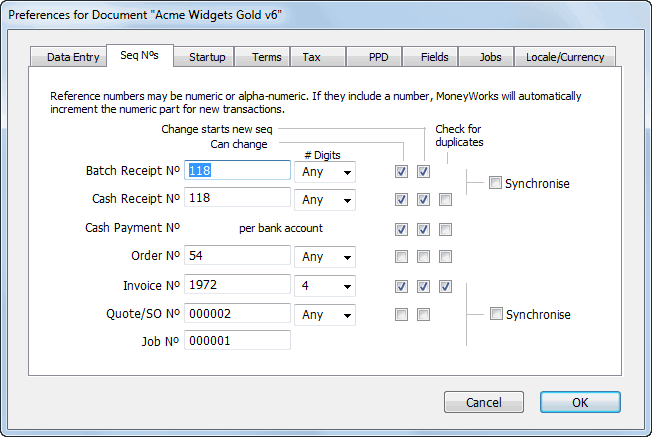Enable Cash Receipt 'Check for duplicates' checkbox
Screen dimensions: 652x437
click(445, 200)
